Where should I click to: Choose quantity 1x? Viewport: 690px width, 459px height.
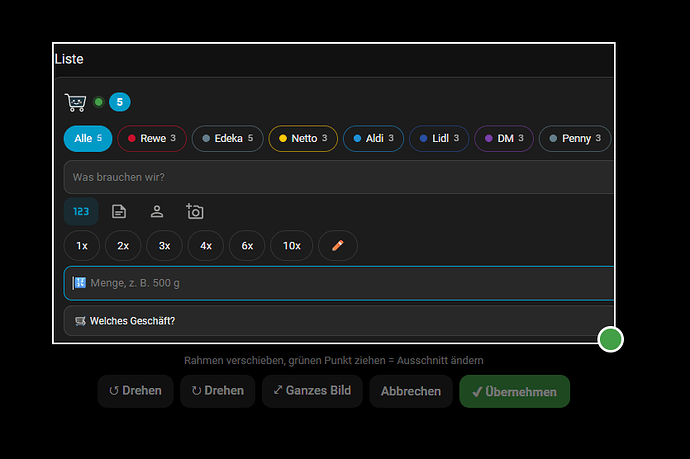coord(82,246)
